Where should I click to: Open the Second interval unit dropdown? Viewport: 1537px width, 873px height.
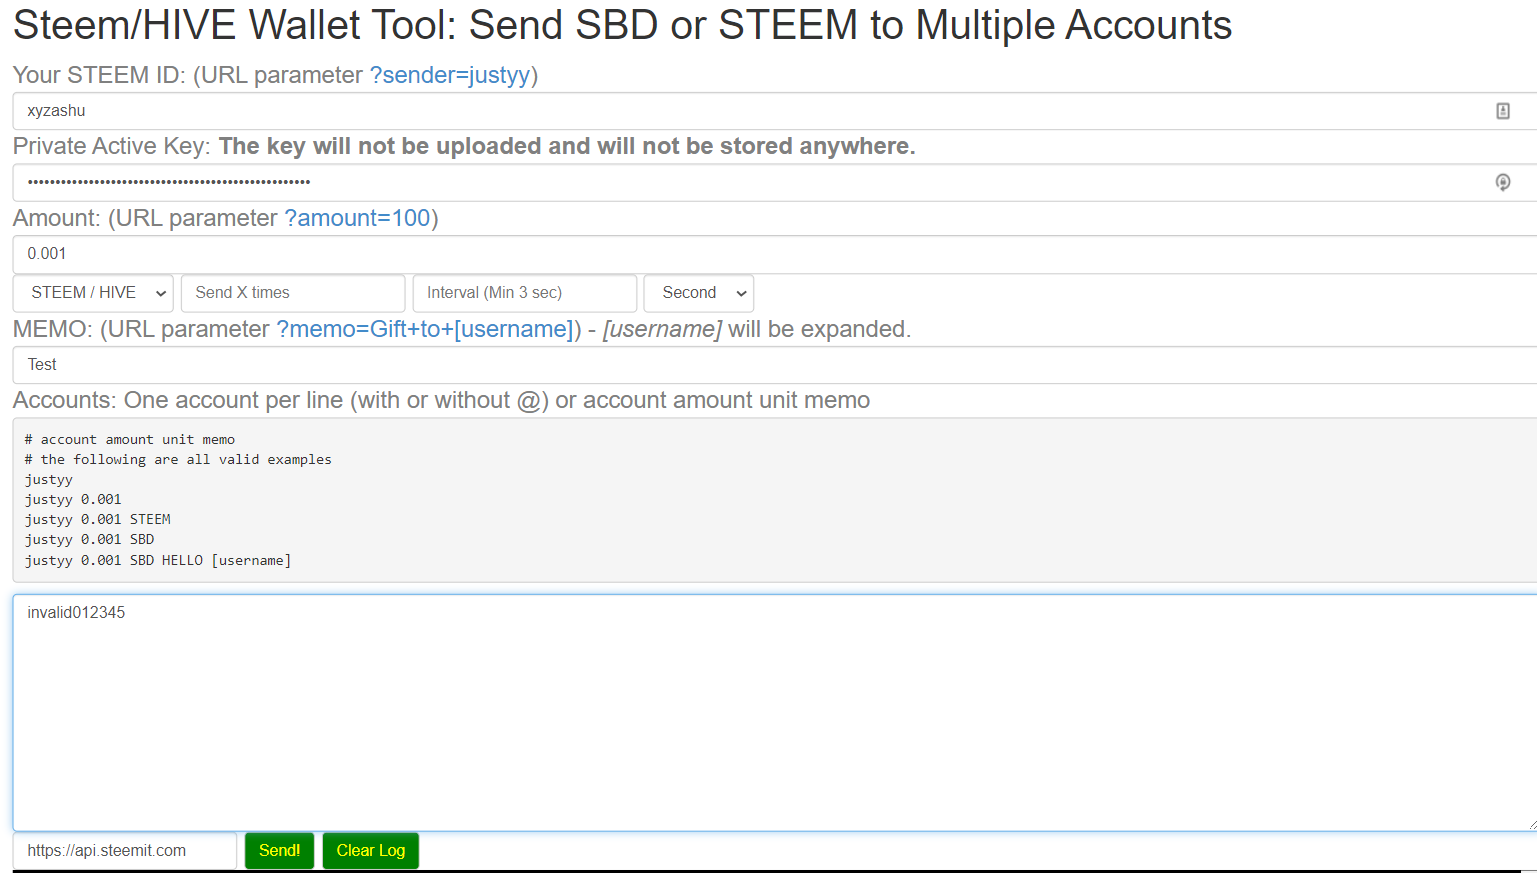tap(699, 293)
